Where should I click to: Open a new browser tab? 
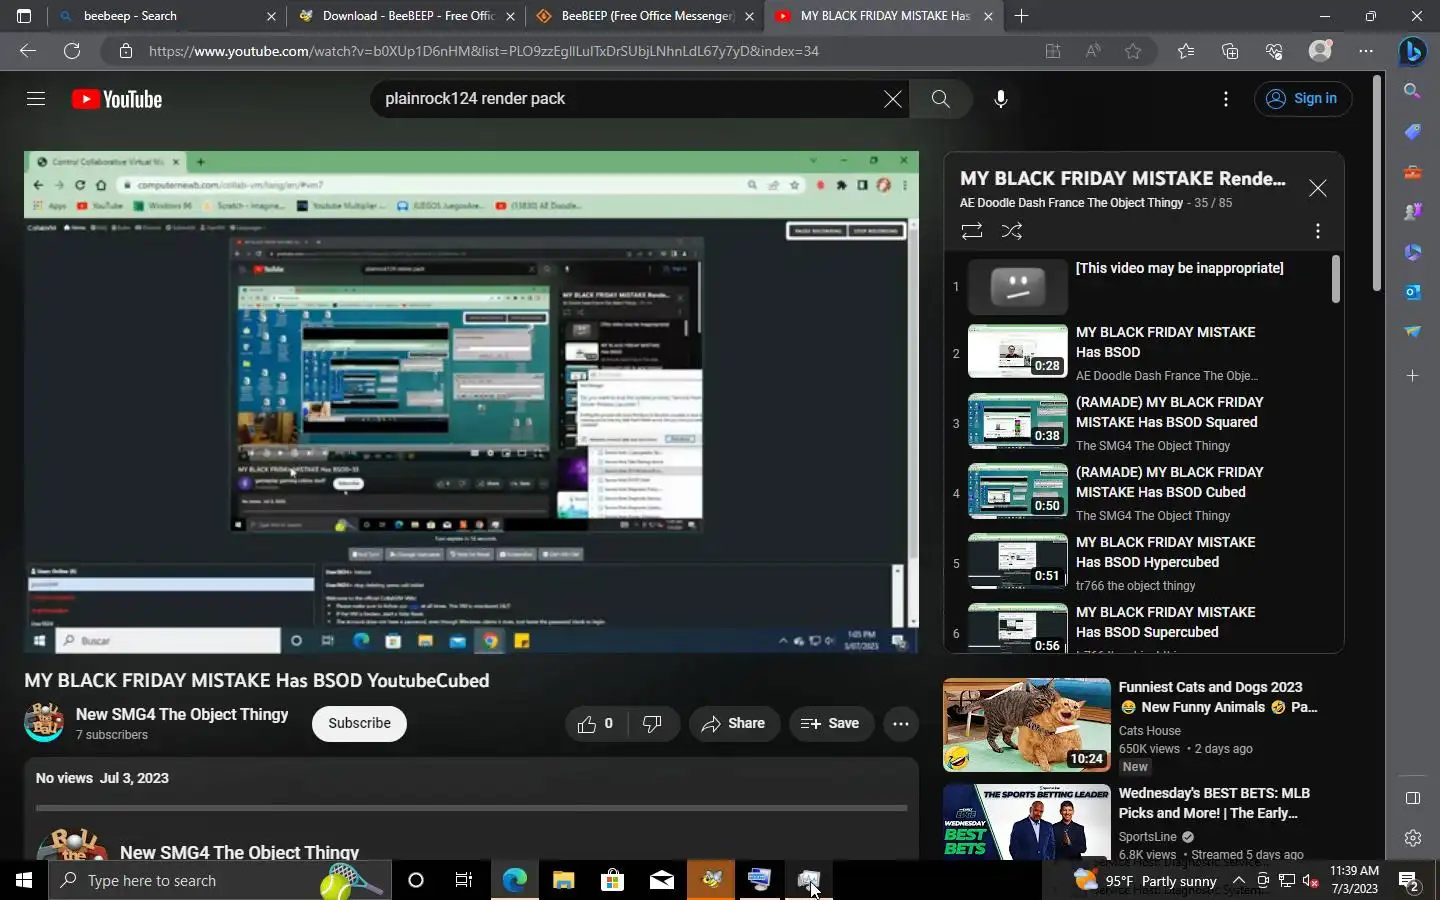coord(1021,16)
